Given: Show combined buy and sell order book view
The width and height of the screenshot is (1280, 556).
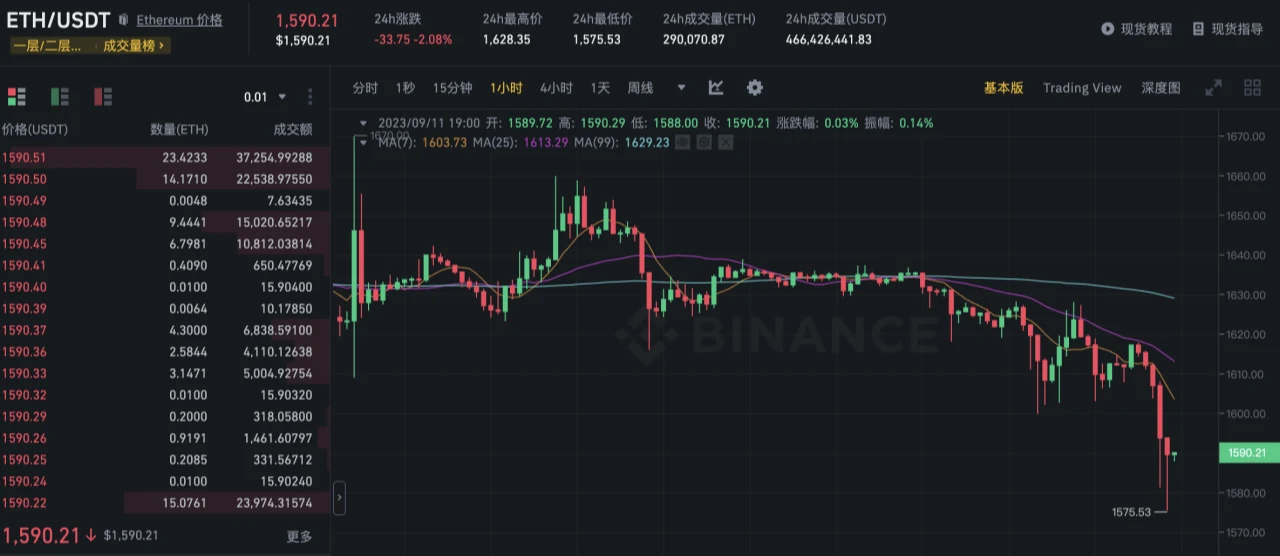Looking at the screenshot, I should click(x=16, y=96).
